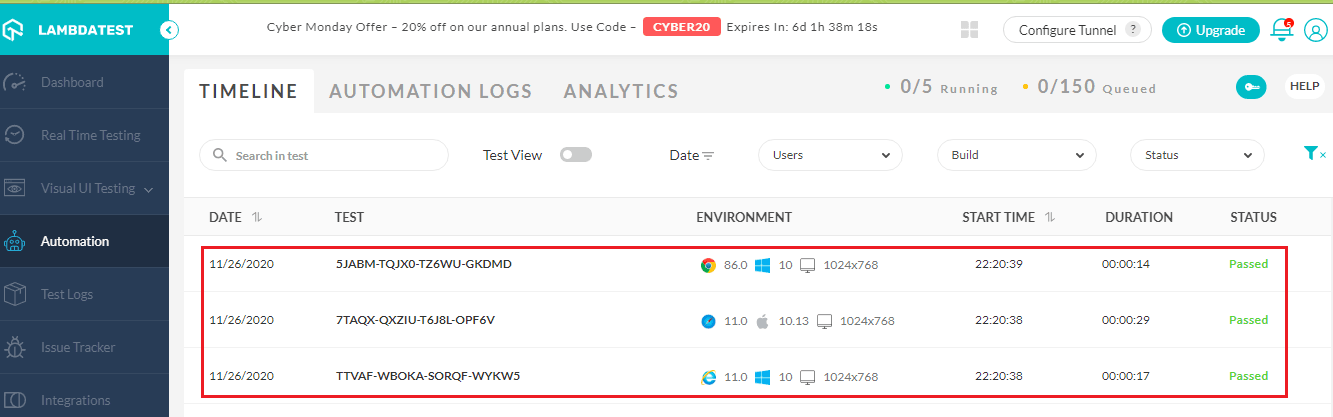
Task: Click the HELP button
Action: coord(1305,86)
